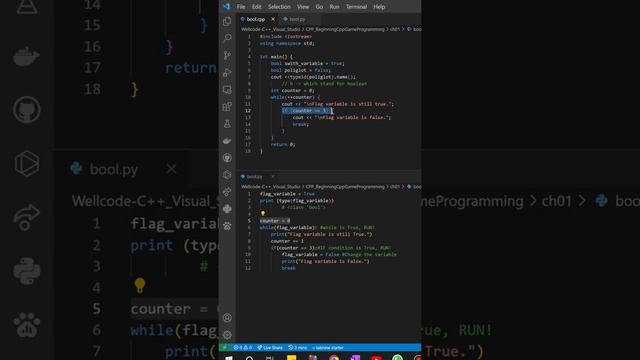The height and width of the screenshot is (360, 640).
Task: Open the Go menu
Action: (319, 7)
